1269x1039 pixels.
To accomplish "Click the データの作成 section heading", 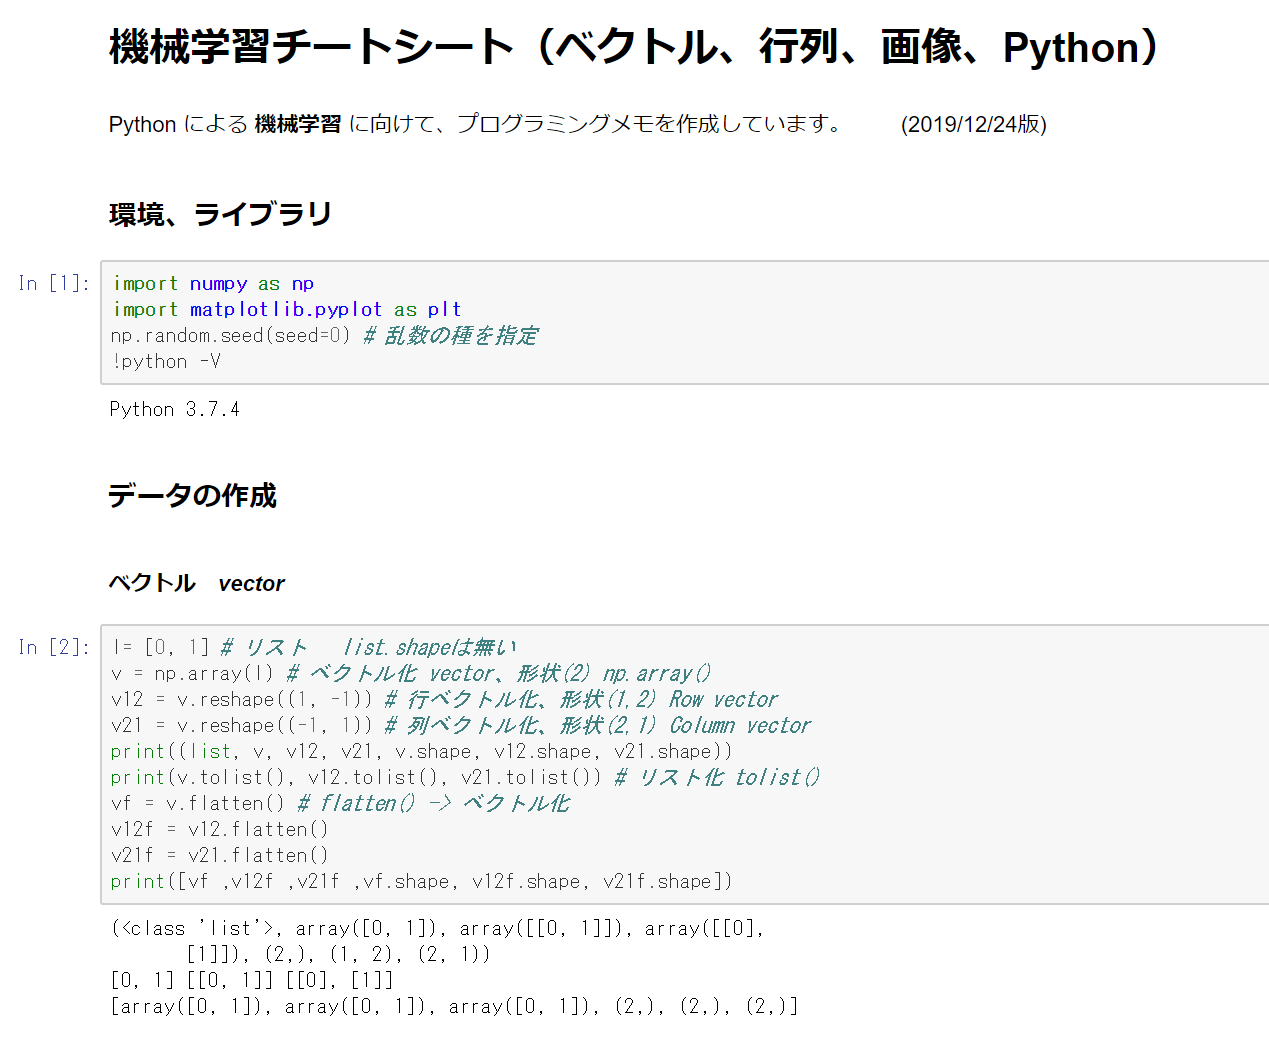I will click(192, 496).
